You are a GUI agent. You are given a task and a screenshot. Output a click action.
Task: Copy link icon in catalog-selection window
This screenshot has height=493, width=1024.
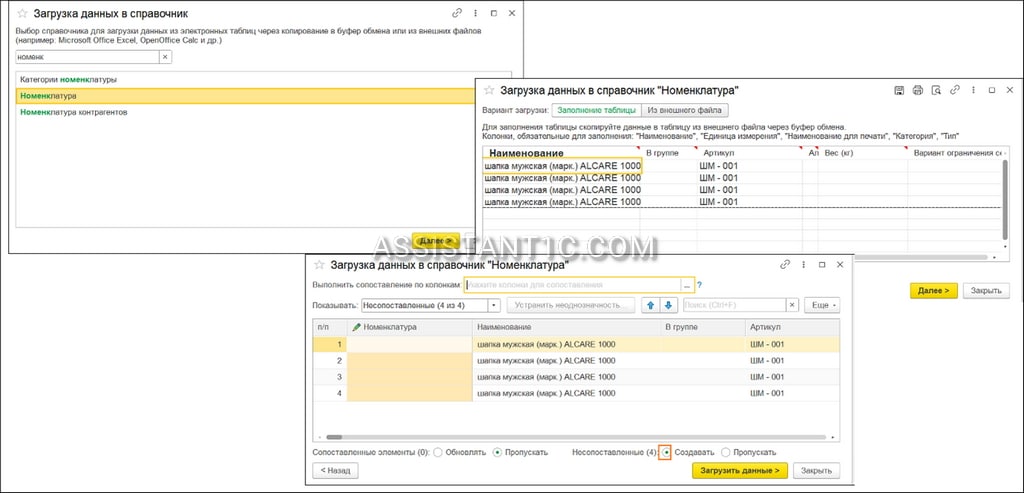pyautogui.click(x=456, y=13)
